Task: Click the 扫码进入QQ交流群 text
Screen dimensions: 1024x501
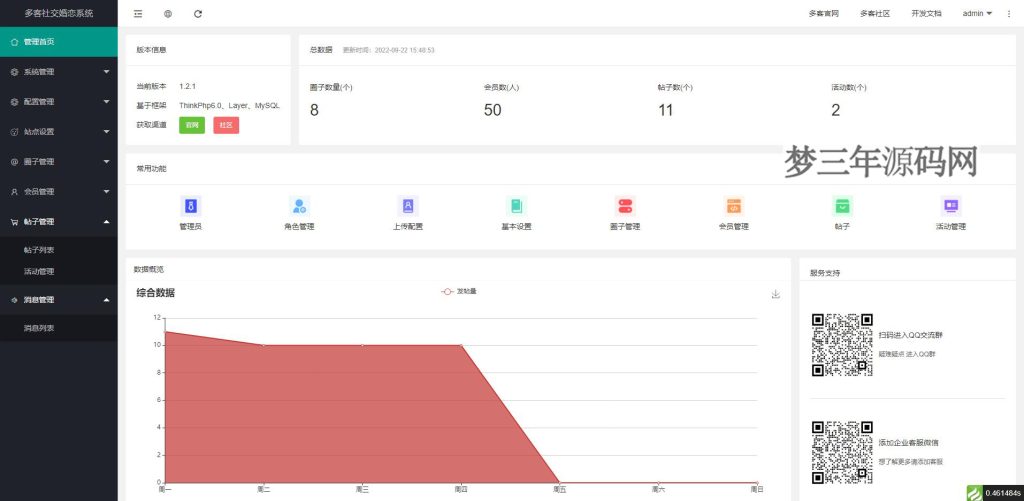Action: pos(910,335)
